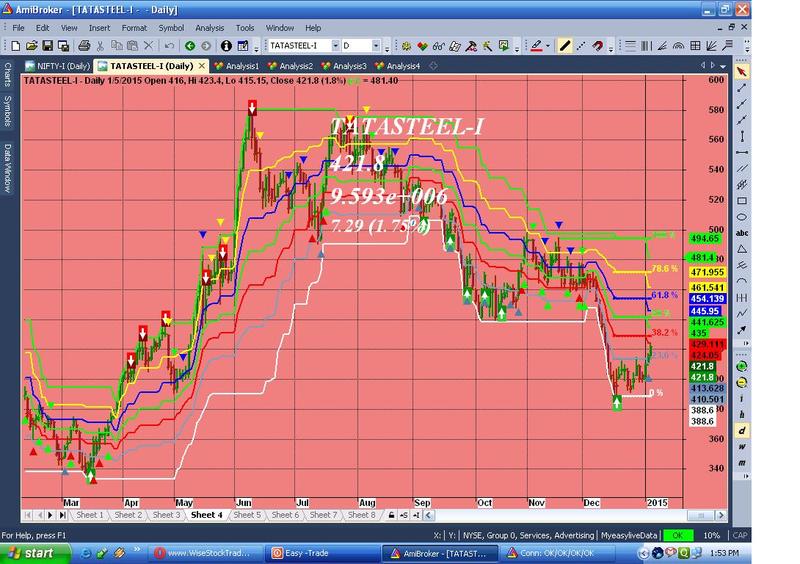Select the rectangle drawing tool
Viewport: 800px width, 564px height.
tap(742, 201)
